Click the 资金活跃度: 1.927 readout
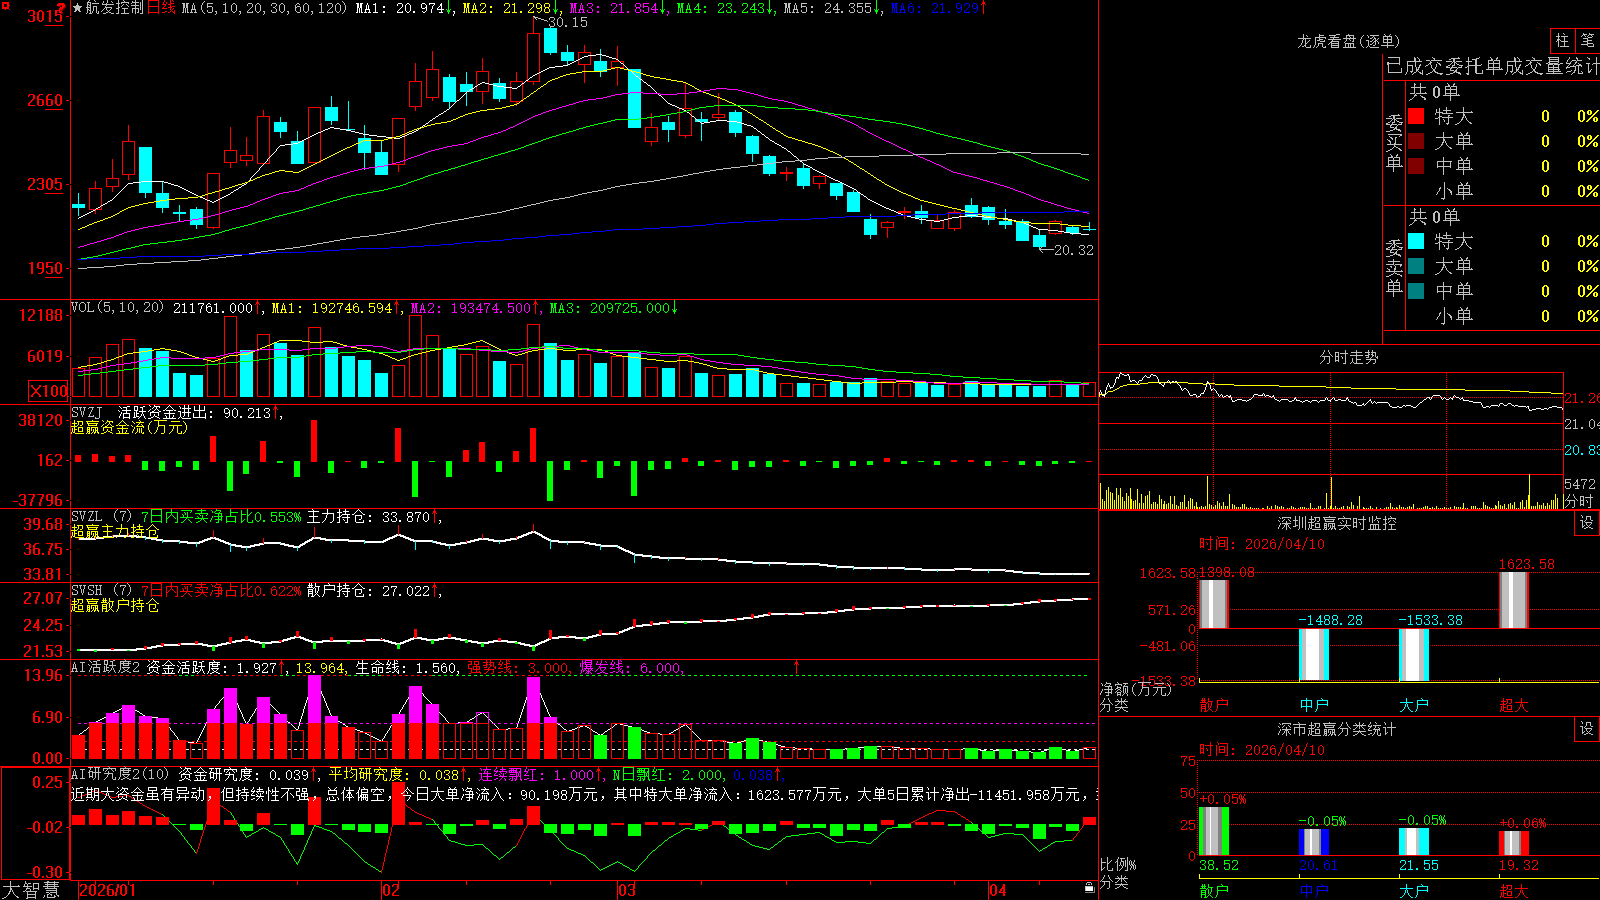This screenshot has height=900, width=1600. coord(216,668)
